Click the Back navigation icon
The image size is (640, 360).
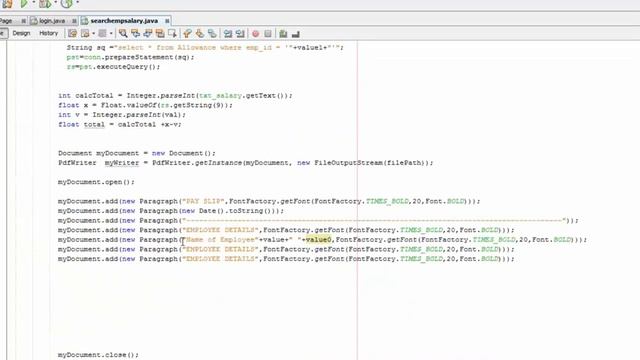pyautogui.click(x=85, y=33)
